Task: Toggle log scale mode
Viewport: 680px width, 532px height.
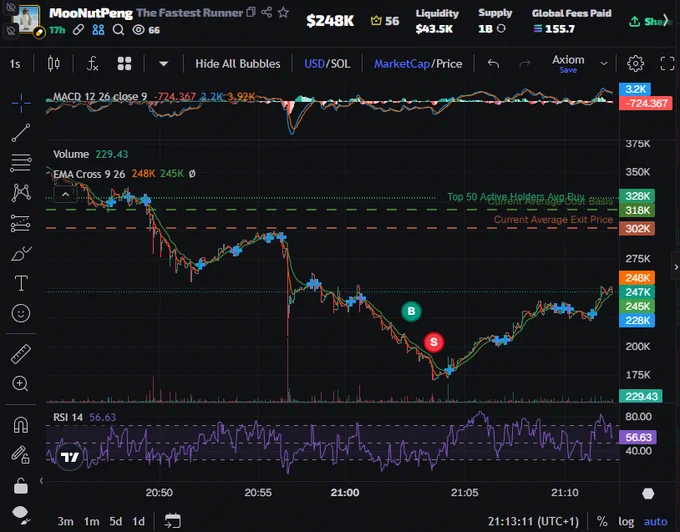Action: [626, 521]
